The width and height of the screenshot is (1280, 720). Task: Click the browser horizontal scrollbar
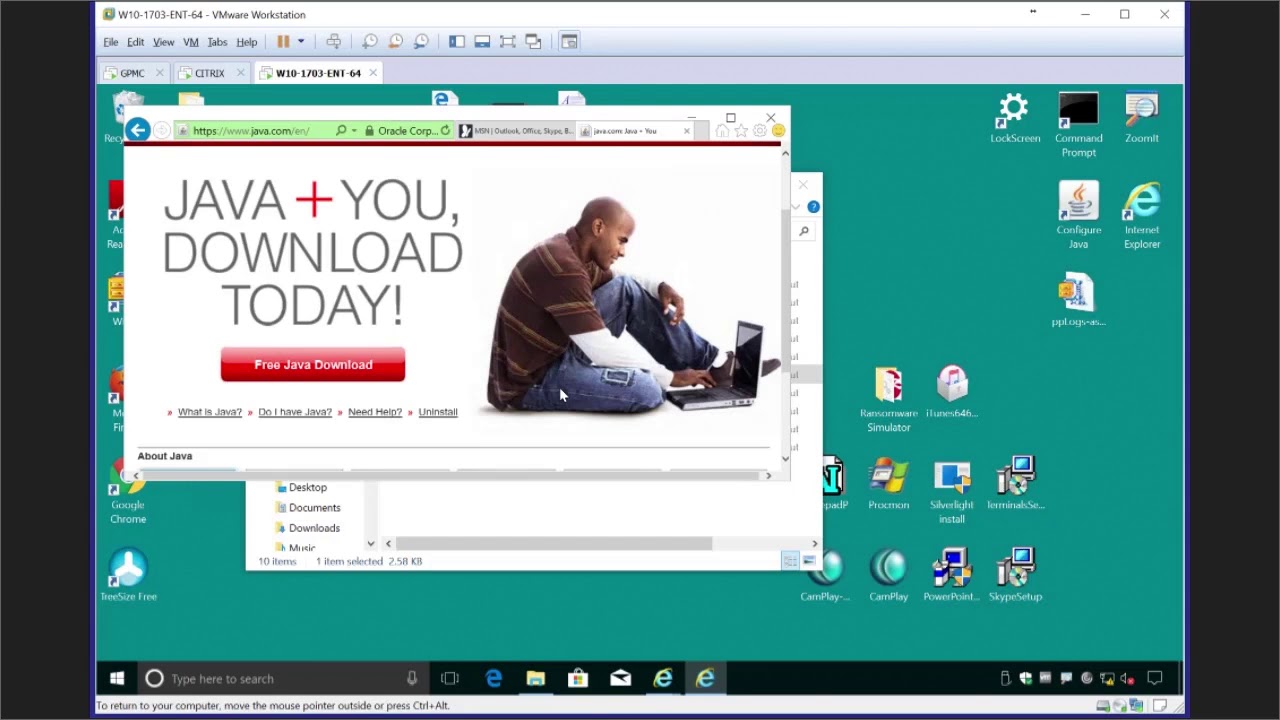[450, 476]
